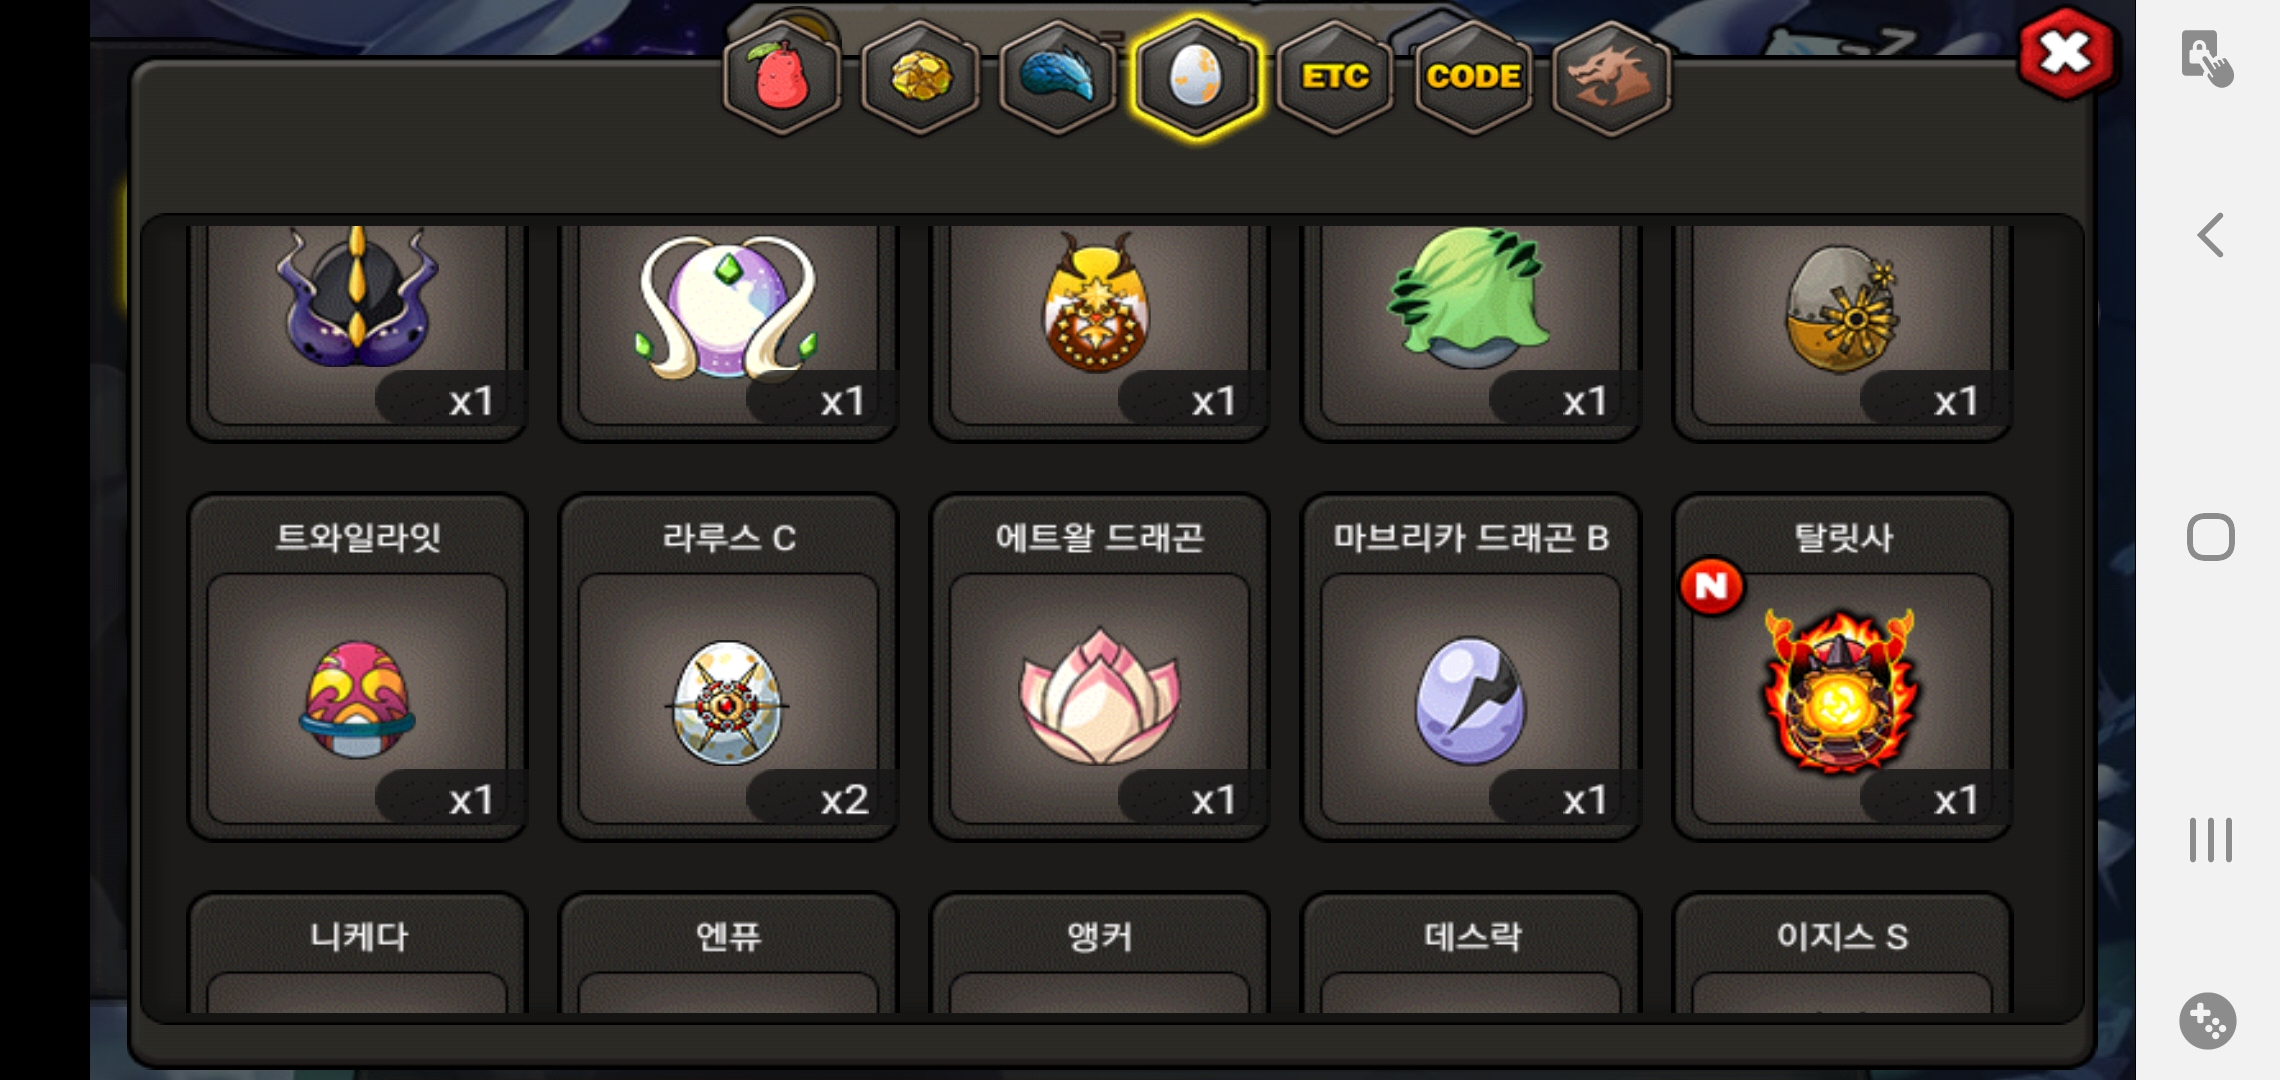
Task: Open the game controller tools icon
Action: [2208, 1021]
